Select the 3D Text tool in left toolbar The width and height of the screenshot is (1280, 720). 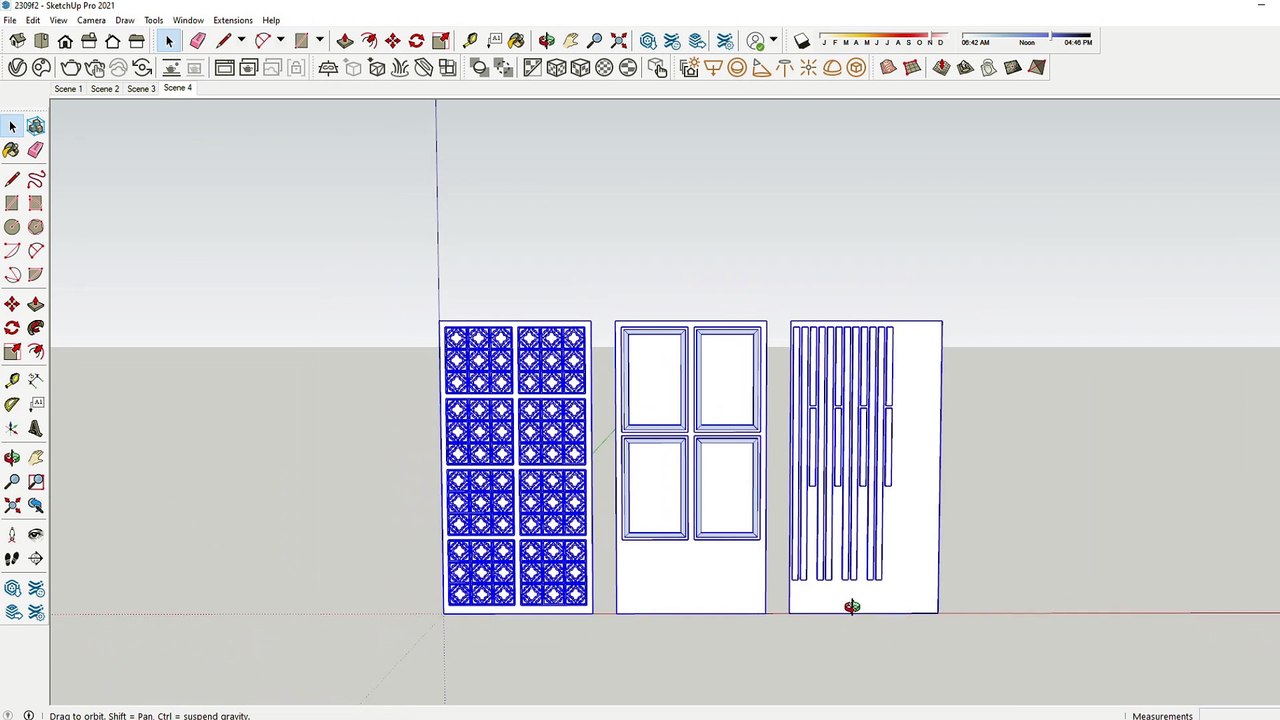(36, 428)
